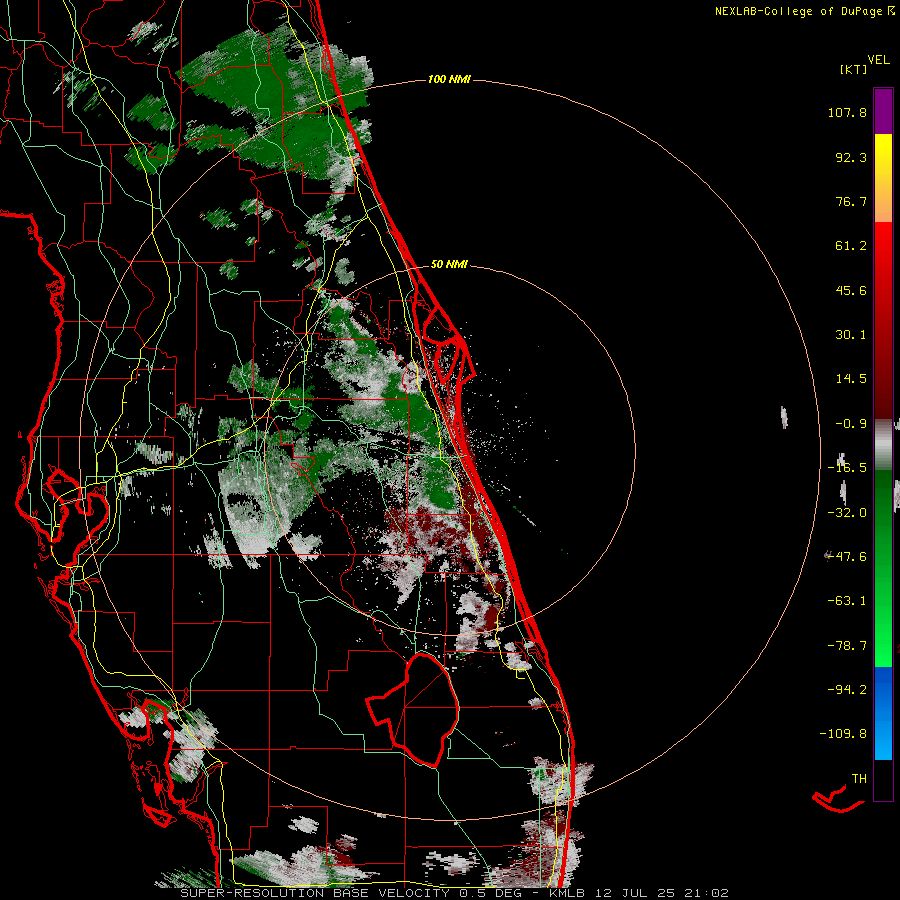Select the 14.5 velocity legend value

click(x=851, y=379)
